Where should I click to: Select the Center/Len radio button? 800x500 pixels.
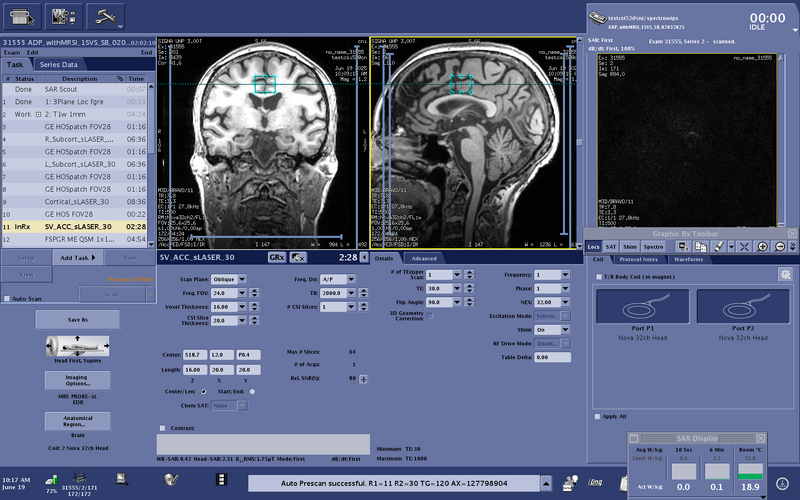tap(204, 391)
